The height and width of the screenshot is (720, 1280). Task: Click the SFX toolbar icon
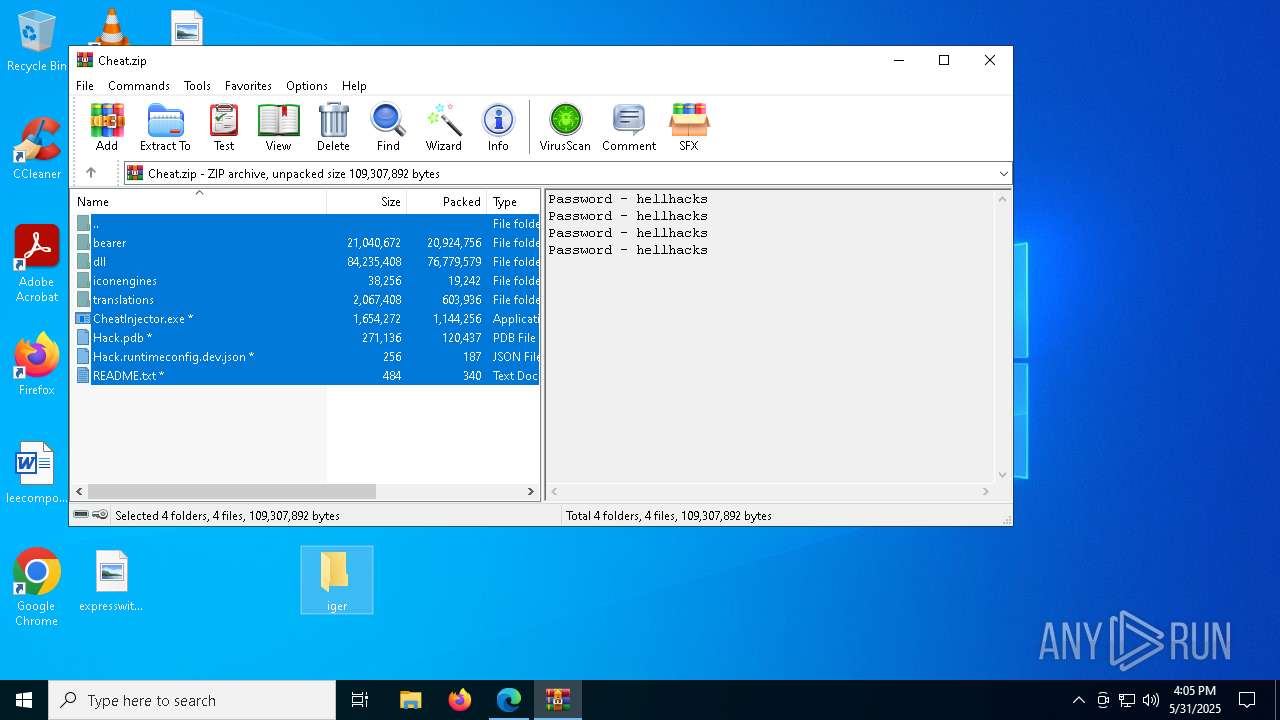[689, 127]
